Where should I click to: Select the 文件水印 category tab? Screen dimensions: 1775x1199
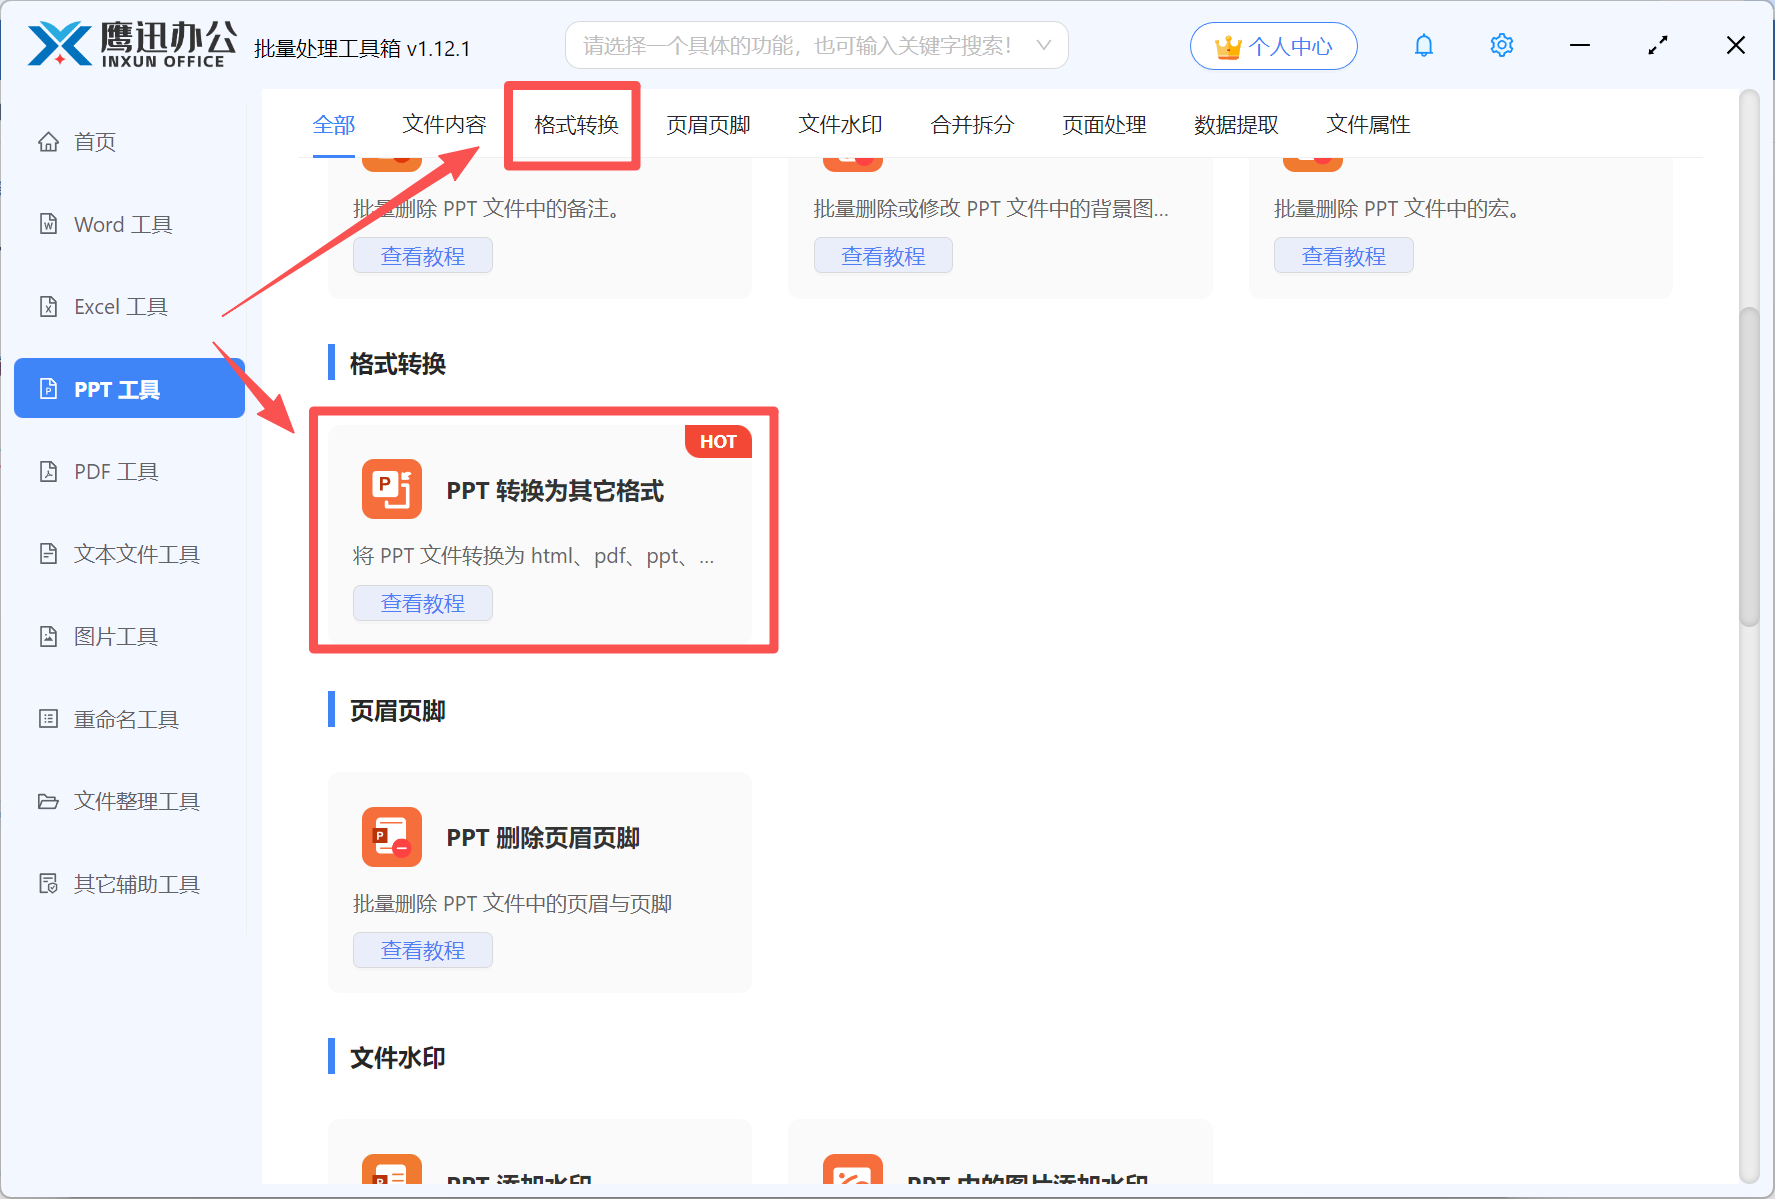pos(840,124)
